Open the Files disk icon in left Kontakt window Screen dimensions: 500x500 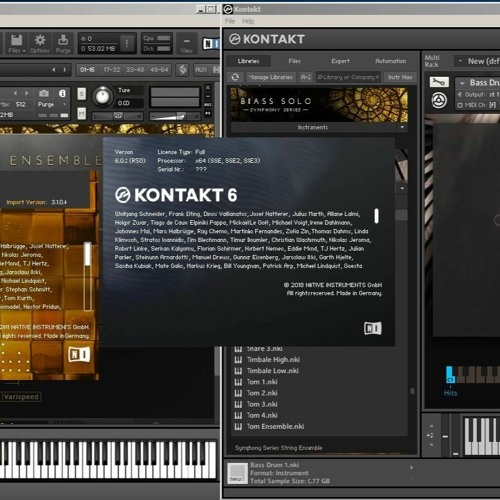coord(16,41)
